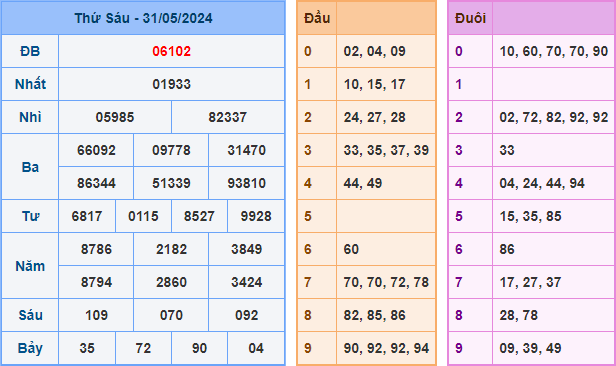The width and height of the screenshot is (616, 366).
Task: Click the Đuôi column header
Action: point(470,18)
